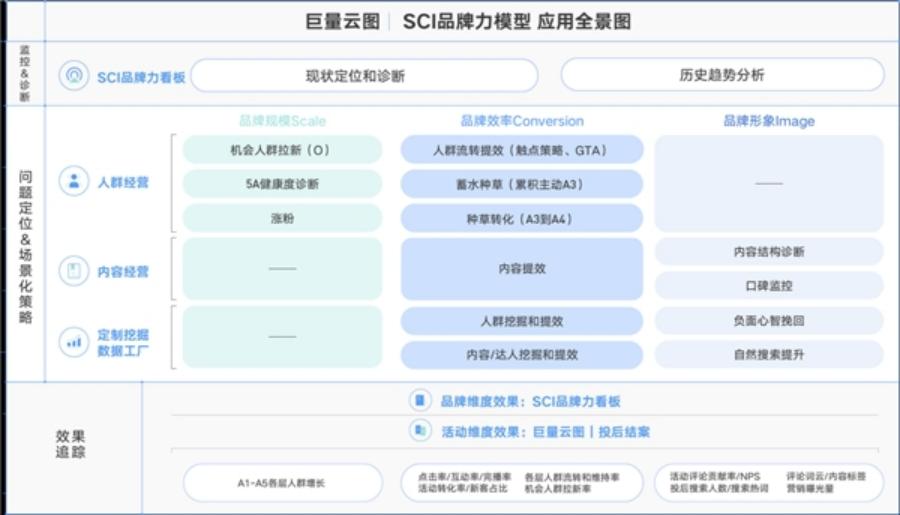Open the 历史趋势分析 pill
Viewport: 900px width, 515px height.
coord(722,75)
